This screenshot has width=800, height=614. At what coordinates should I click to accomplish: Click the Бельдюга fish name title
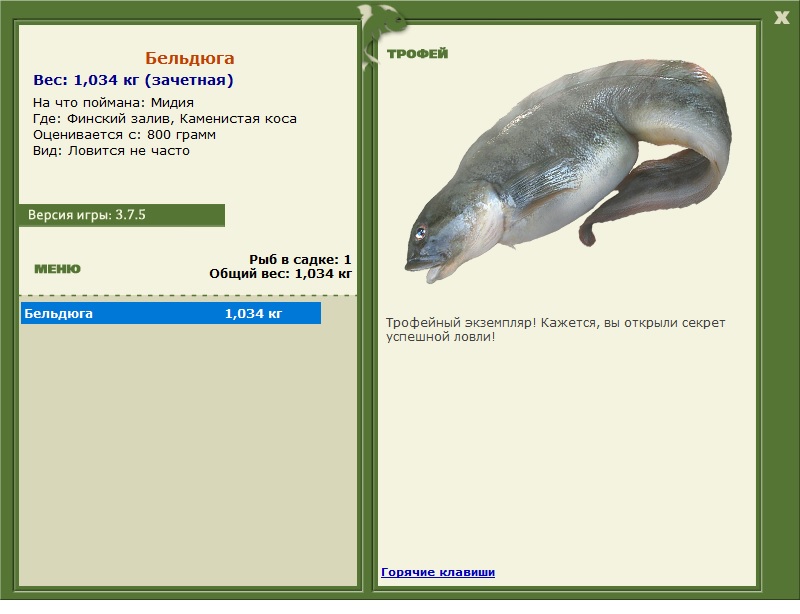(189, 58)
